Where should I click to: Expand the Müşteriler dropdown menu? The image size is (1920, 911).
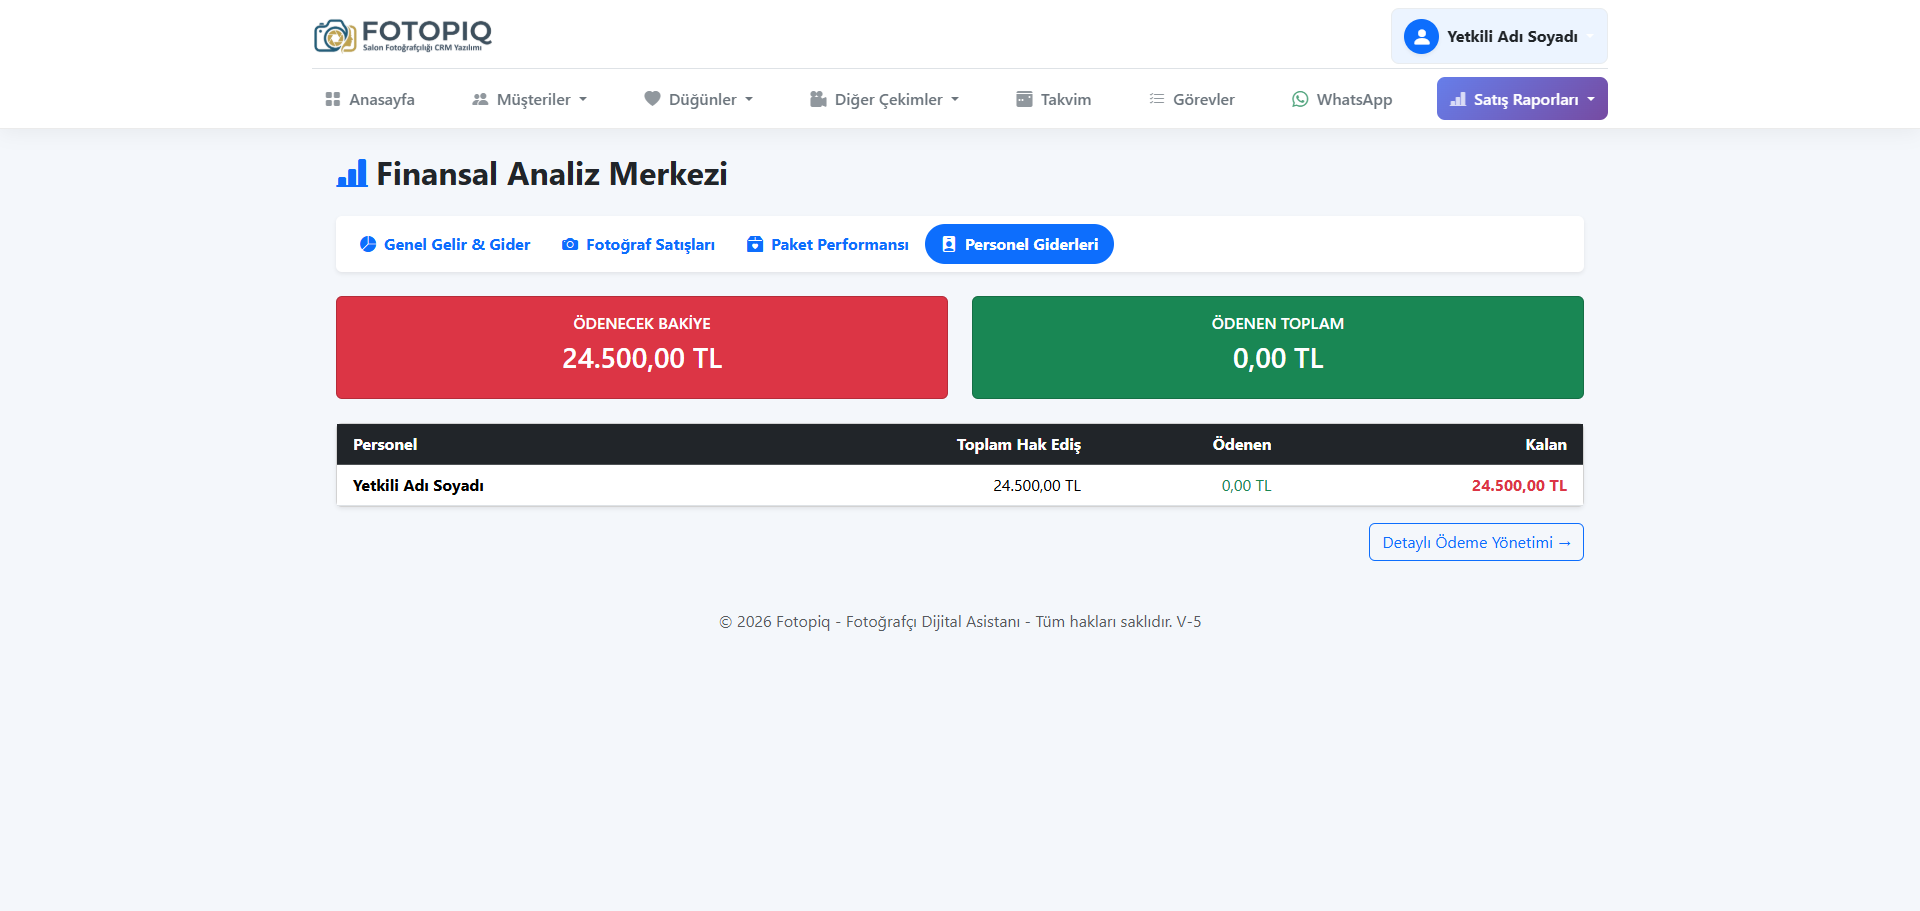(530, 99)
